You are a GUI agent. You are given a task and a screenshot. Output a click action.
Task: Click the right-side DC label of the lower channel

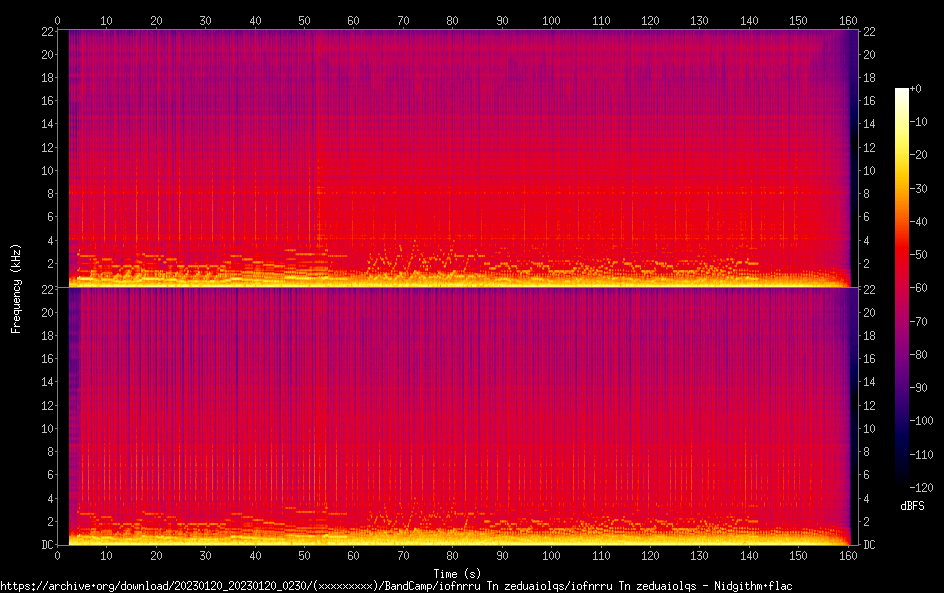coord(870,545)
